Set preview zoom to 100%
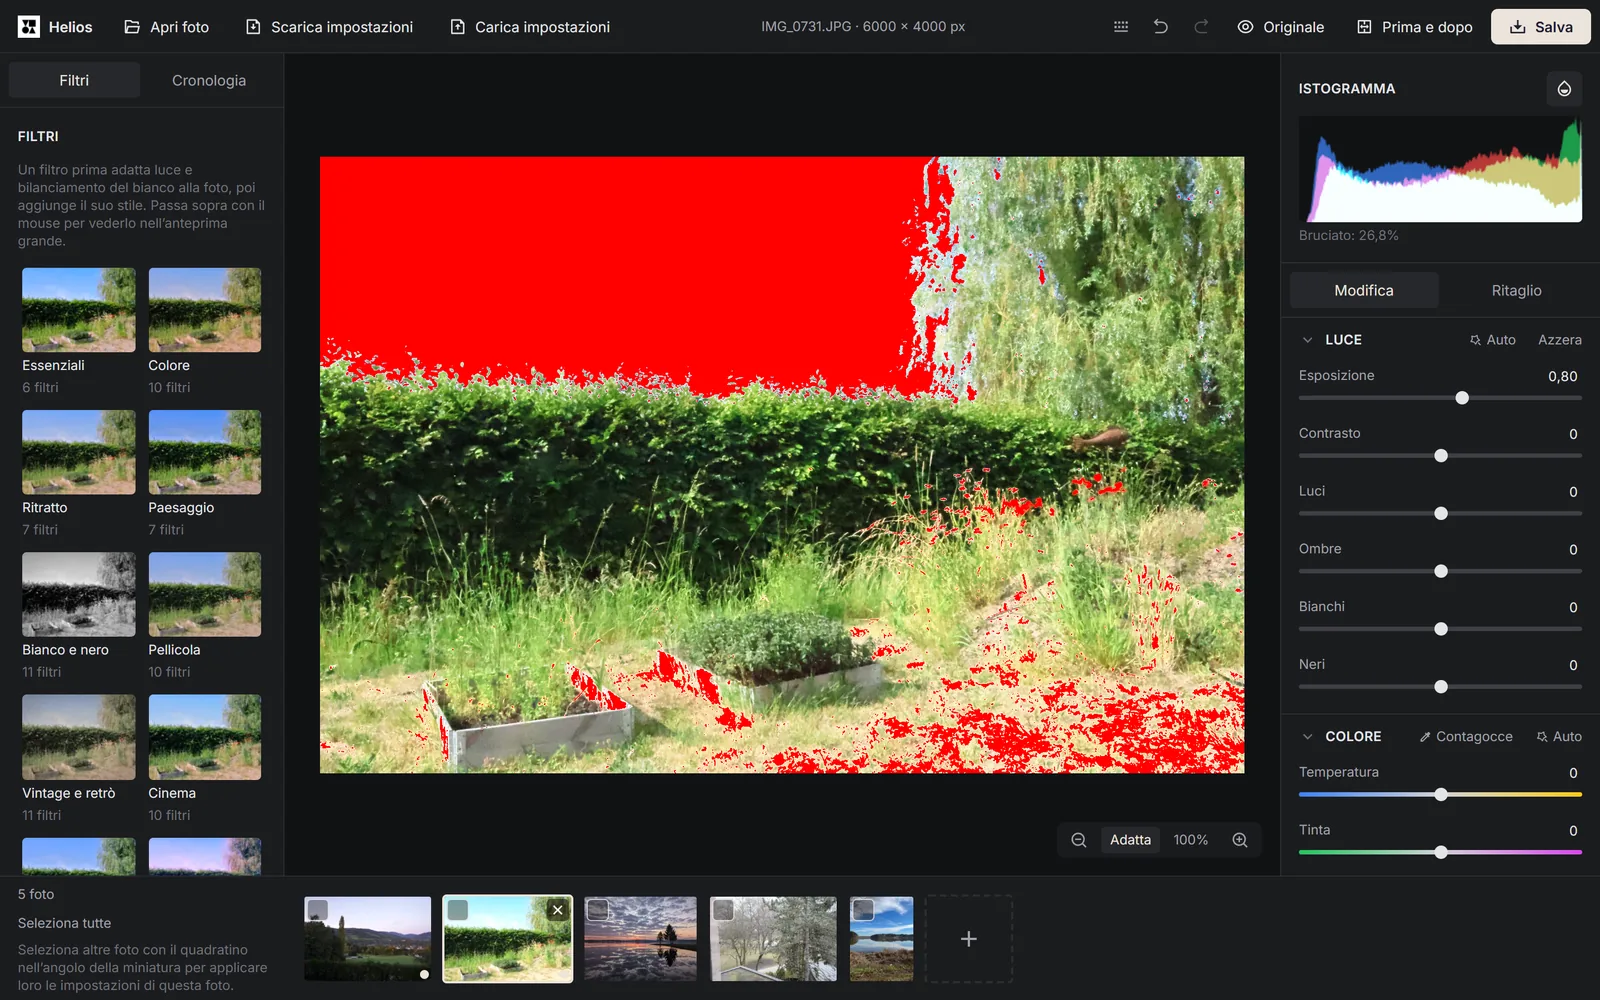This screenshot has height=1000, width=1600. 1190,840
